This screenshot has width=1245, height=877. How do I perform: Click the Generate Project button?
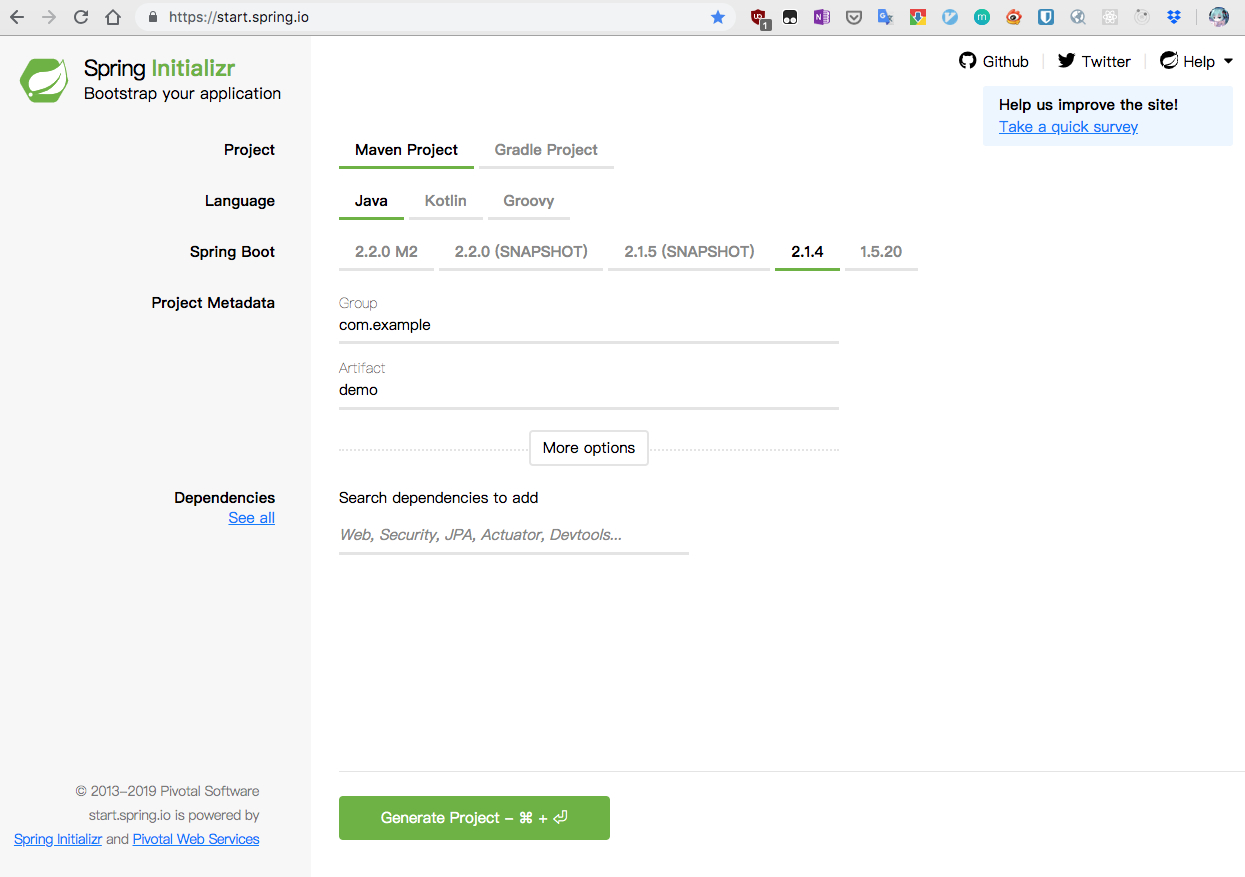coord(474,818)
